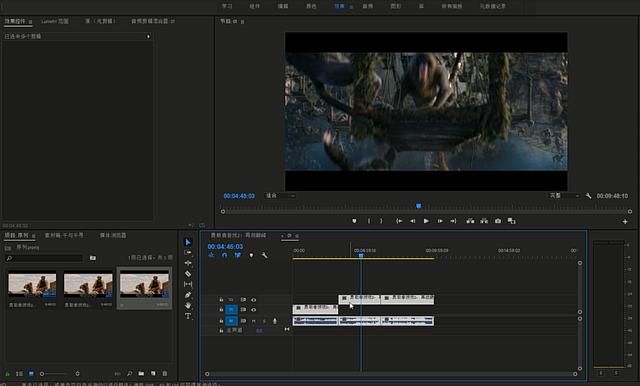Switch to the Learning workspace tab
Viewport: 640px width, 386px height.
point(227,6)
